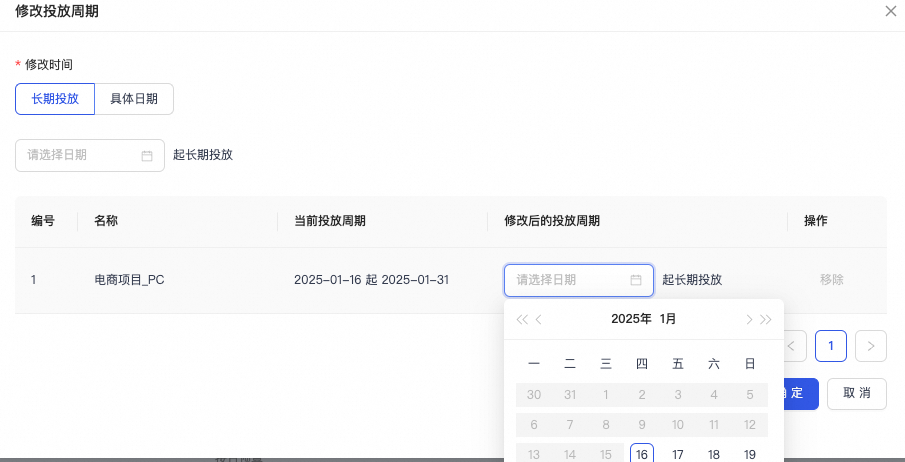
Task: Pick the 16th in the calendar
Action: click(x=642, y=454)
